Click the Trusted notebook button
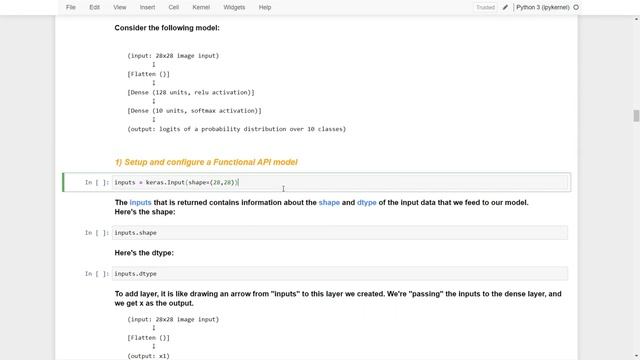 point(485,7)
